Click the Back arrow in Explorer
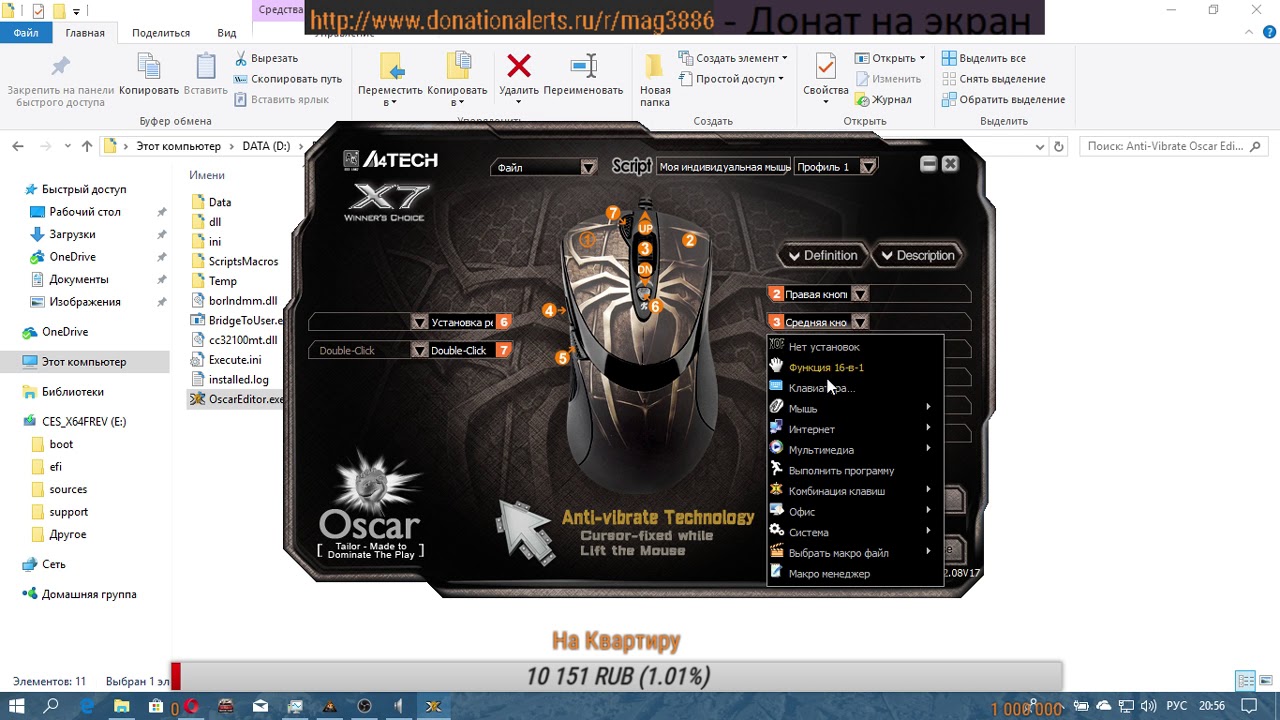The image size is (1280, 720). click(18, 146)
